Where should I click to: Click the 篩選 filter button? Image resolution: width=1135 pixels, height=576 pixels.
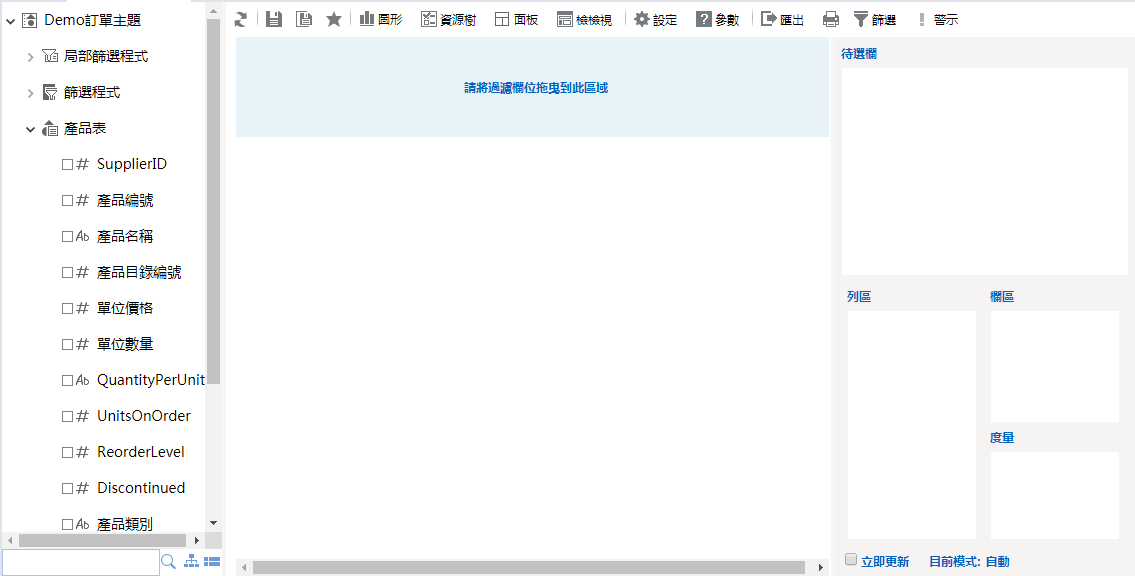click(x=874, y=19)
